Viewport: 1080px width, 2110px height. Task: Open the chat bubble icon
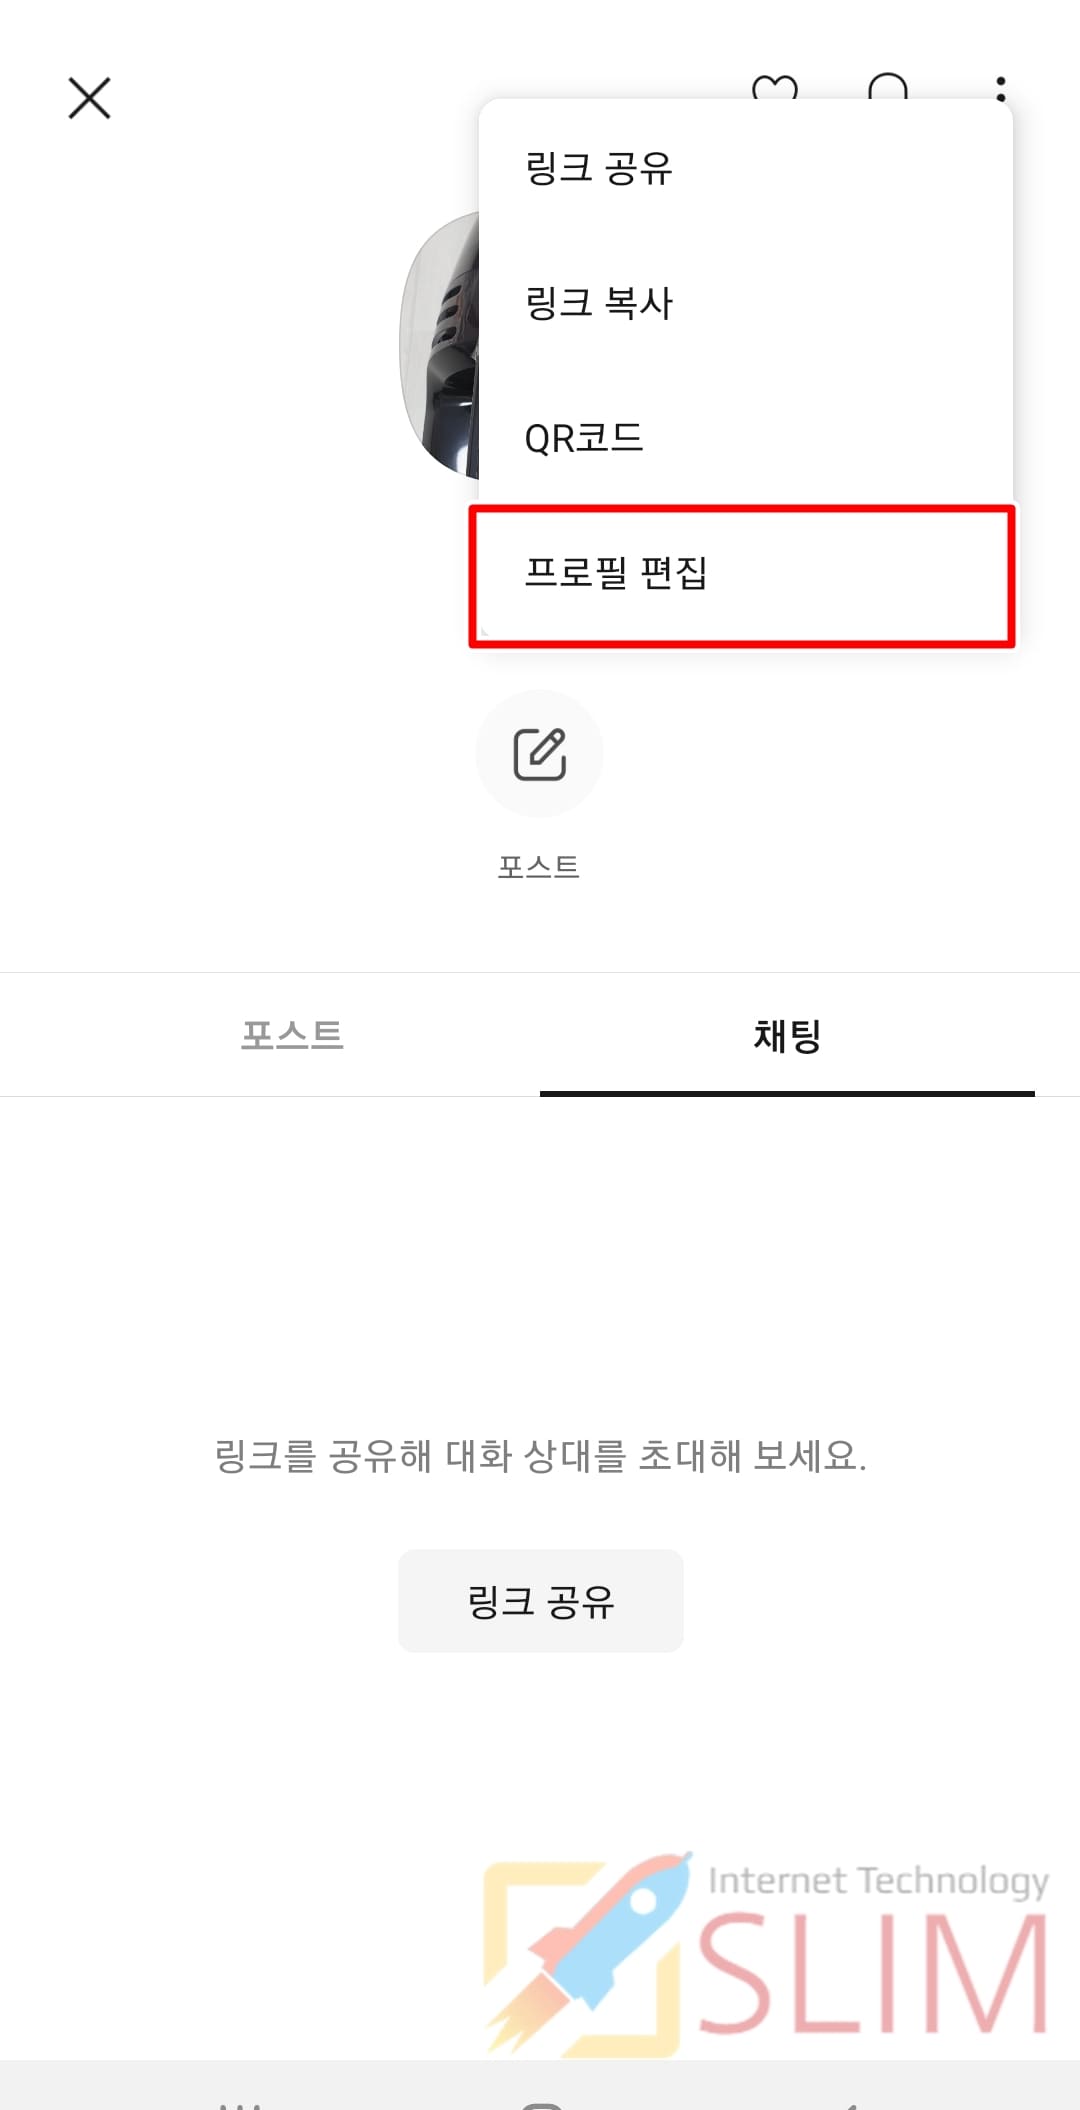point(888,86)
